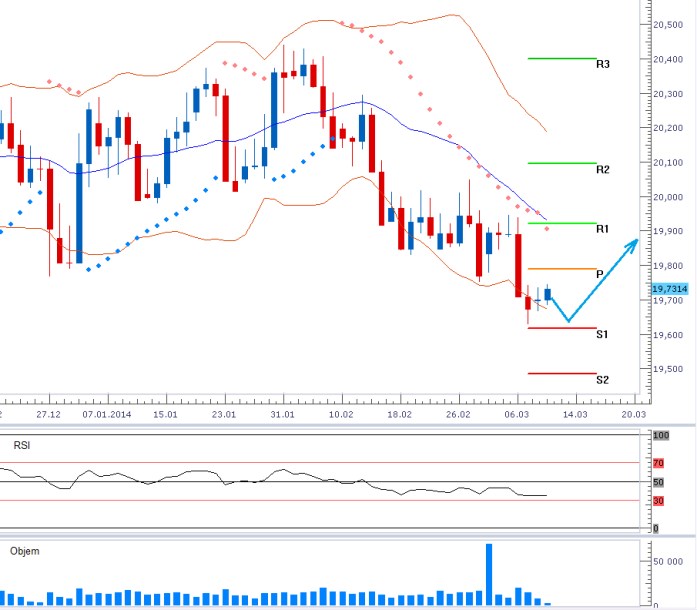Click the tallest volume spike bar
The image size is (697, 610).
point(489,574)
